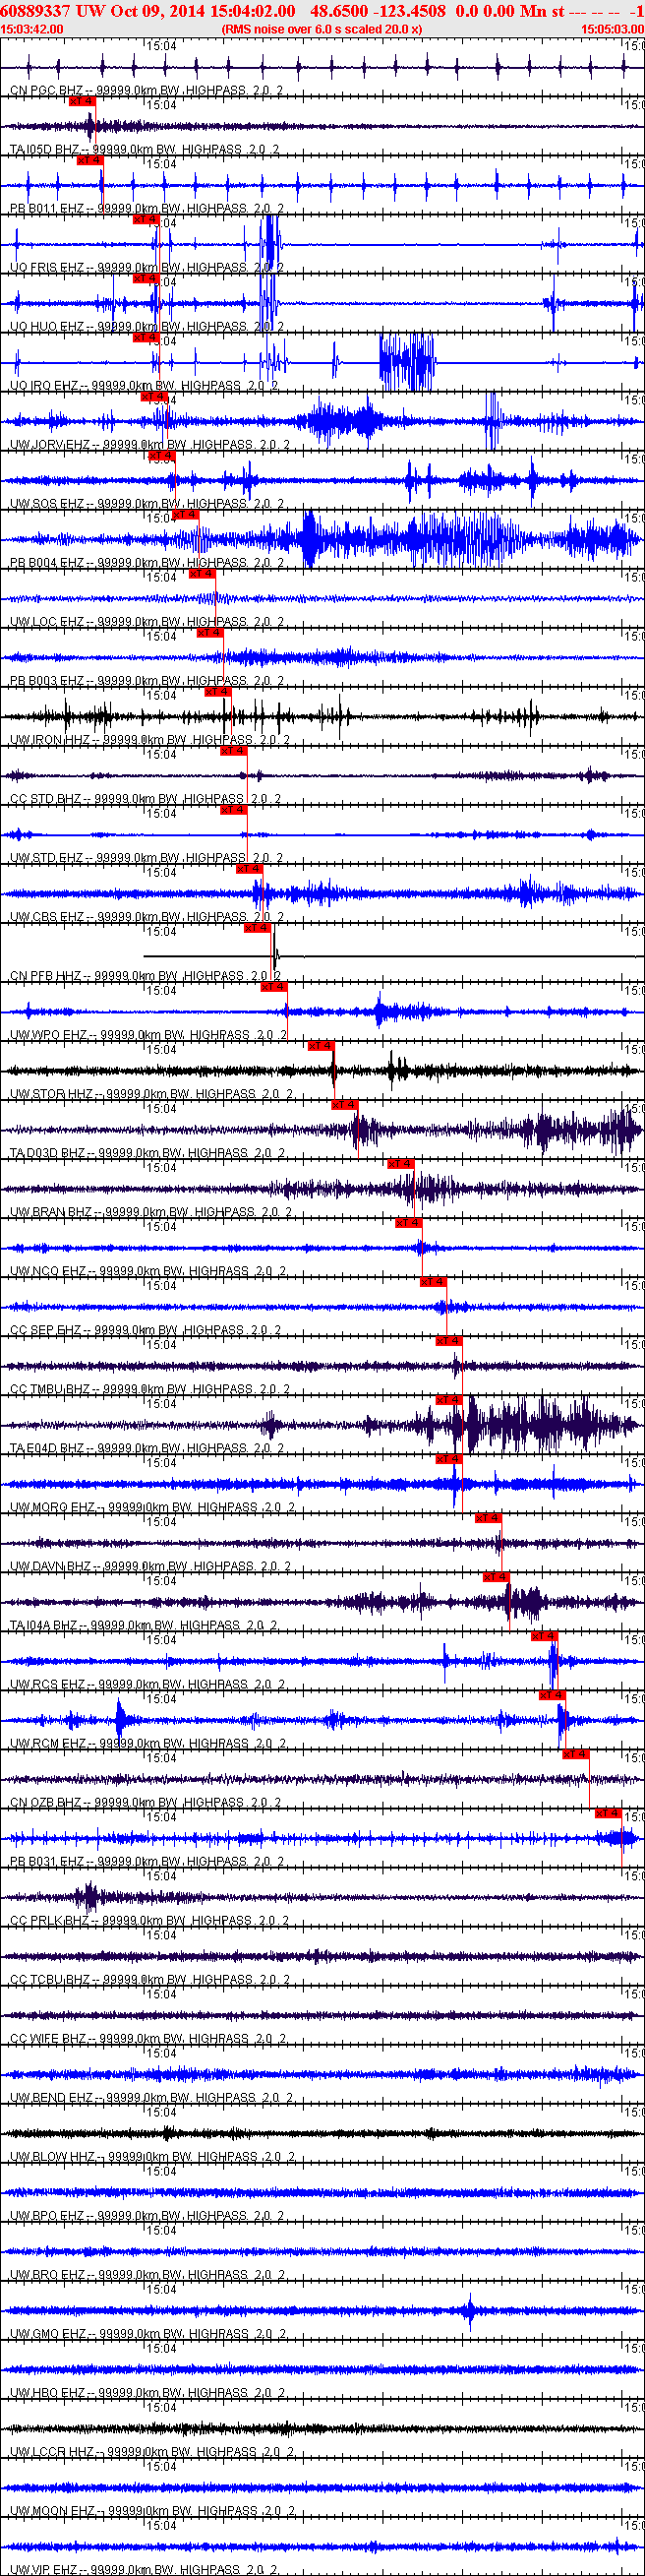This screenshot has height=2576, width=645.
Task: Select the red pick on UW NCO trace
Action: (409, 1222)
